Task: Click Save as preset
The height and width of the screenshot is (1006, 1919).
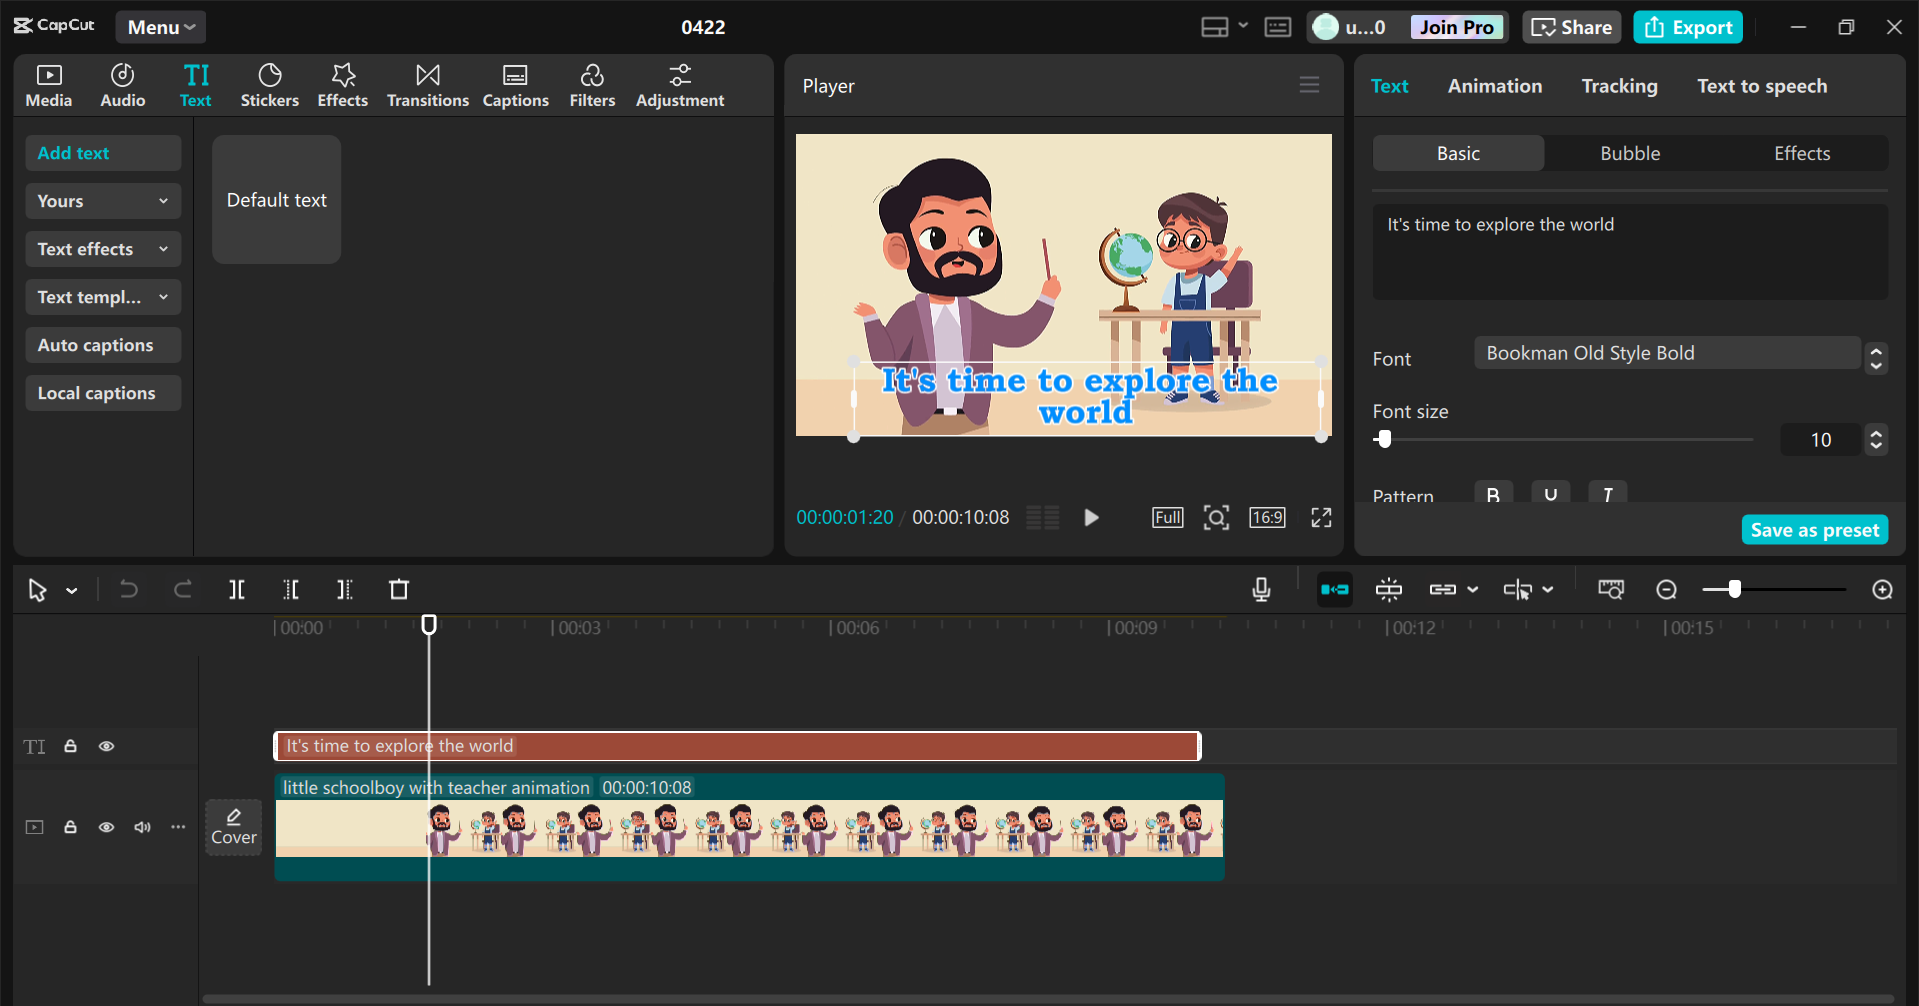Action: click(1814, 529)
